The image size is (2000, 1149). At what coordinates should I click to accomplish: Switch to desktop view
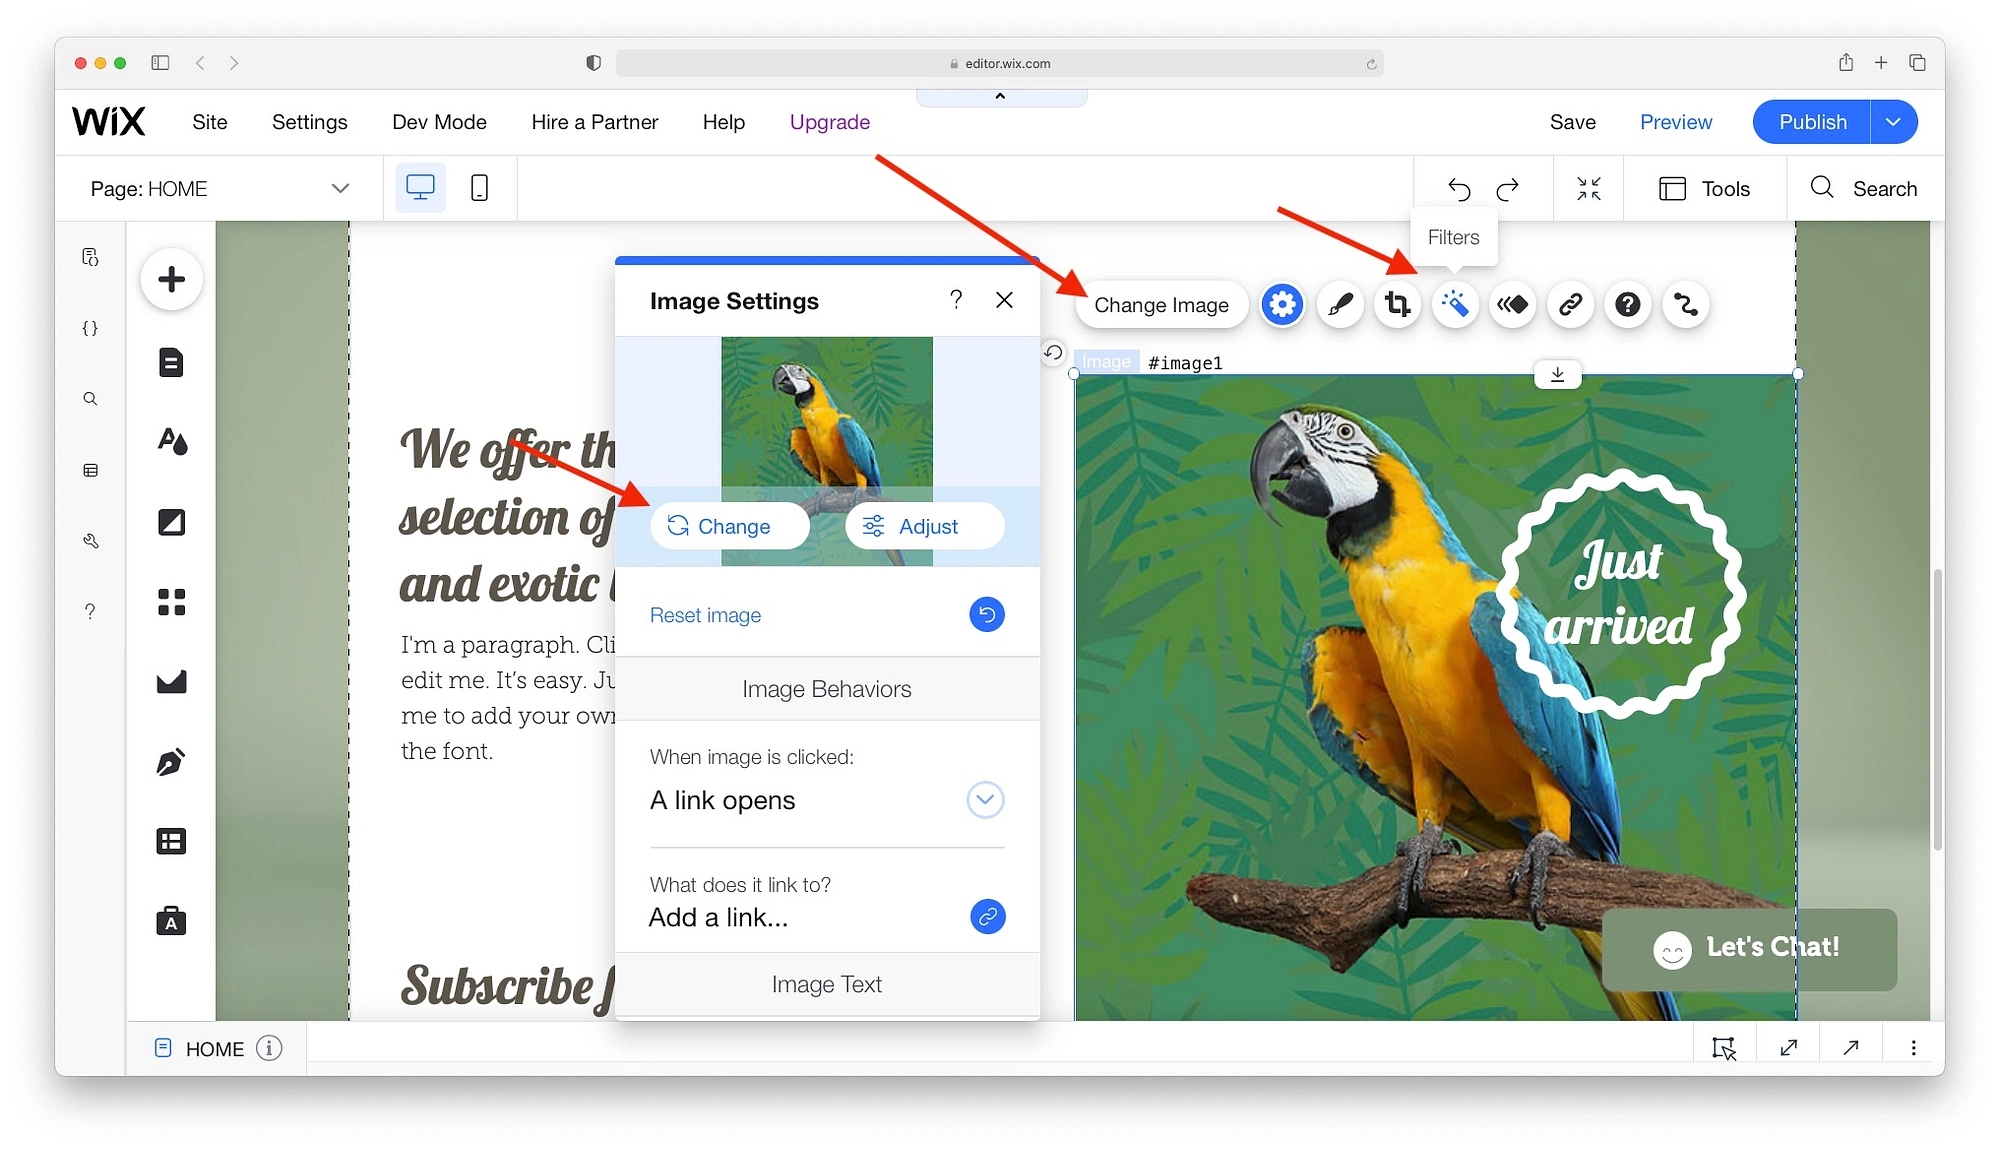tap(420, 188)
